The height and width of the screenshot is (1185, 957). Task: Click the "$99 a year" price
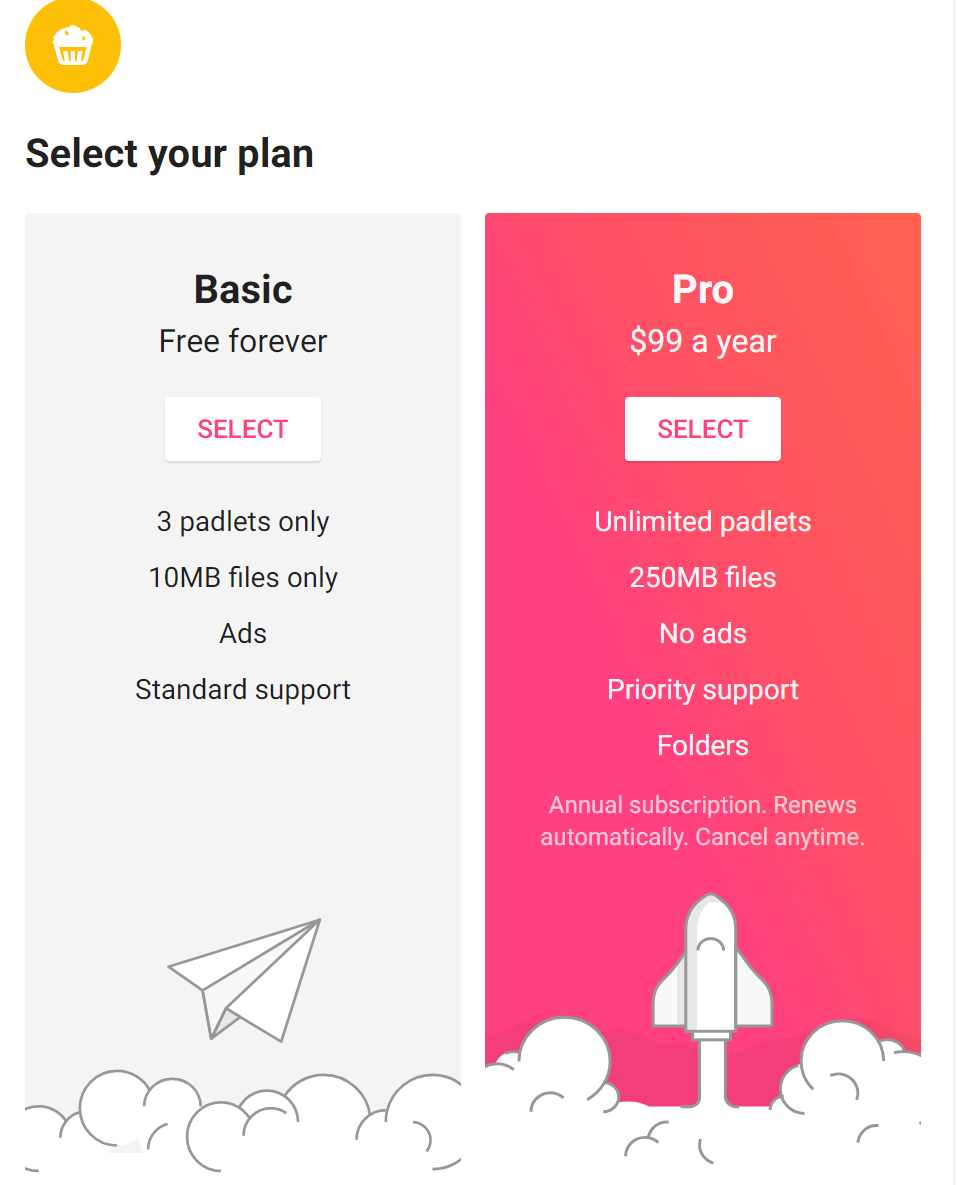tap(702, 341)
